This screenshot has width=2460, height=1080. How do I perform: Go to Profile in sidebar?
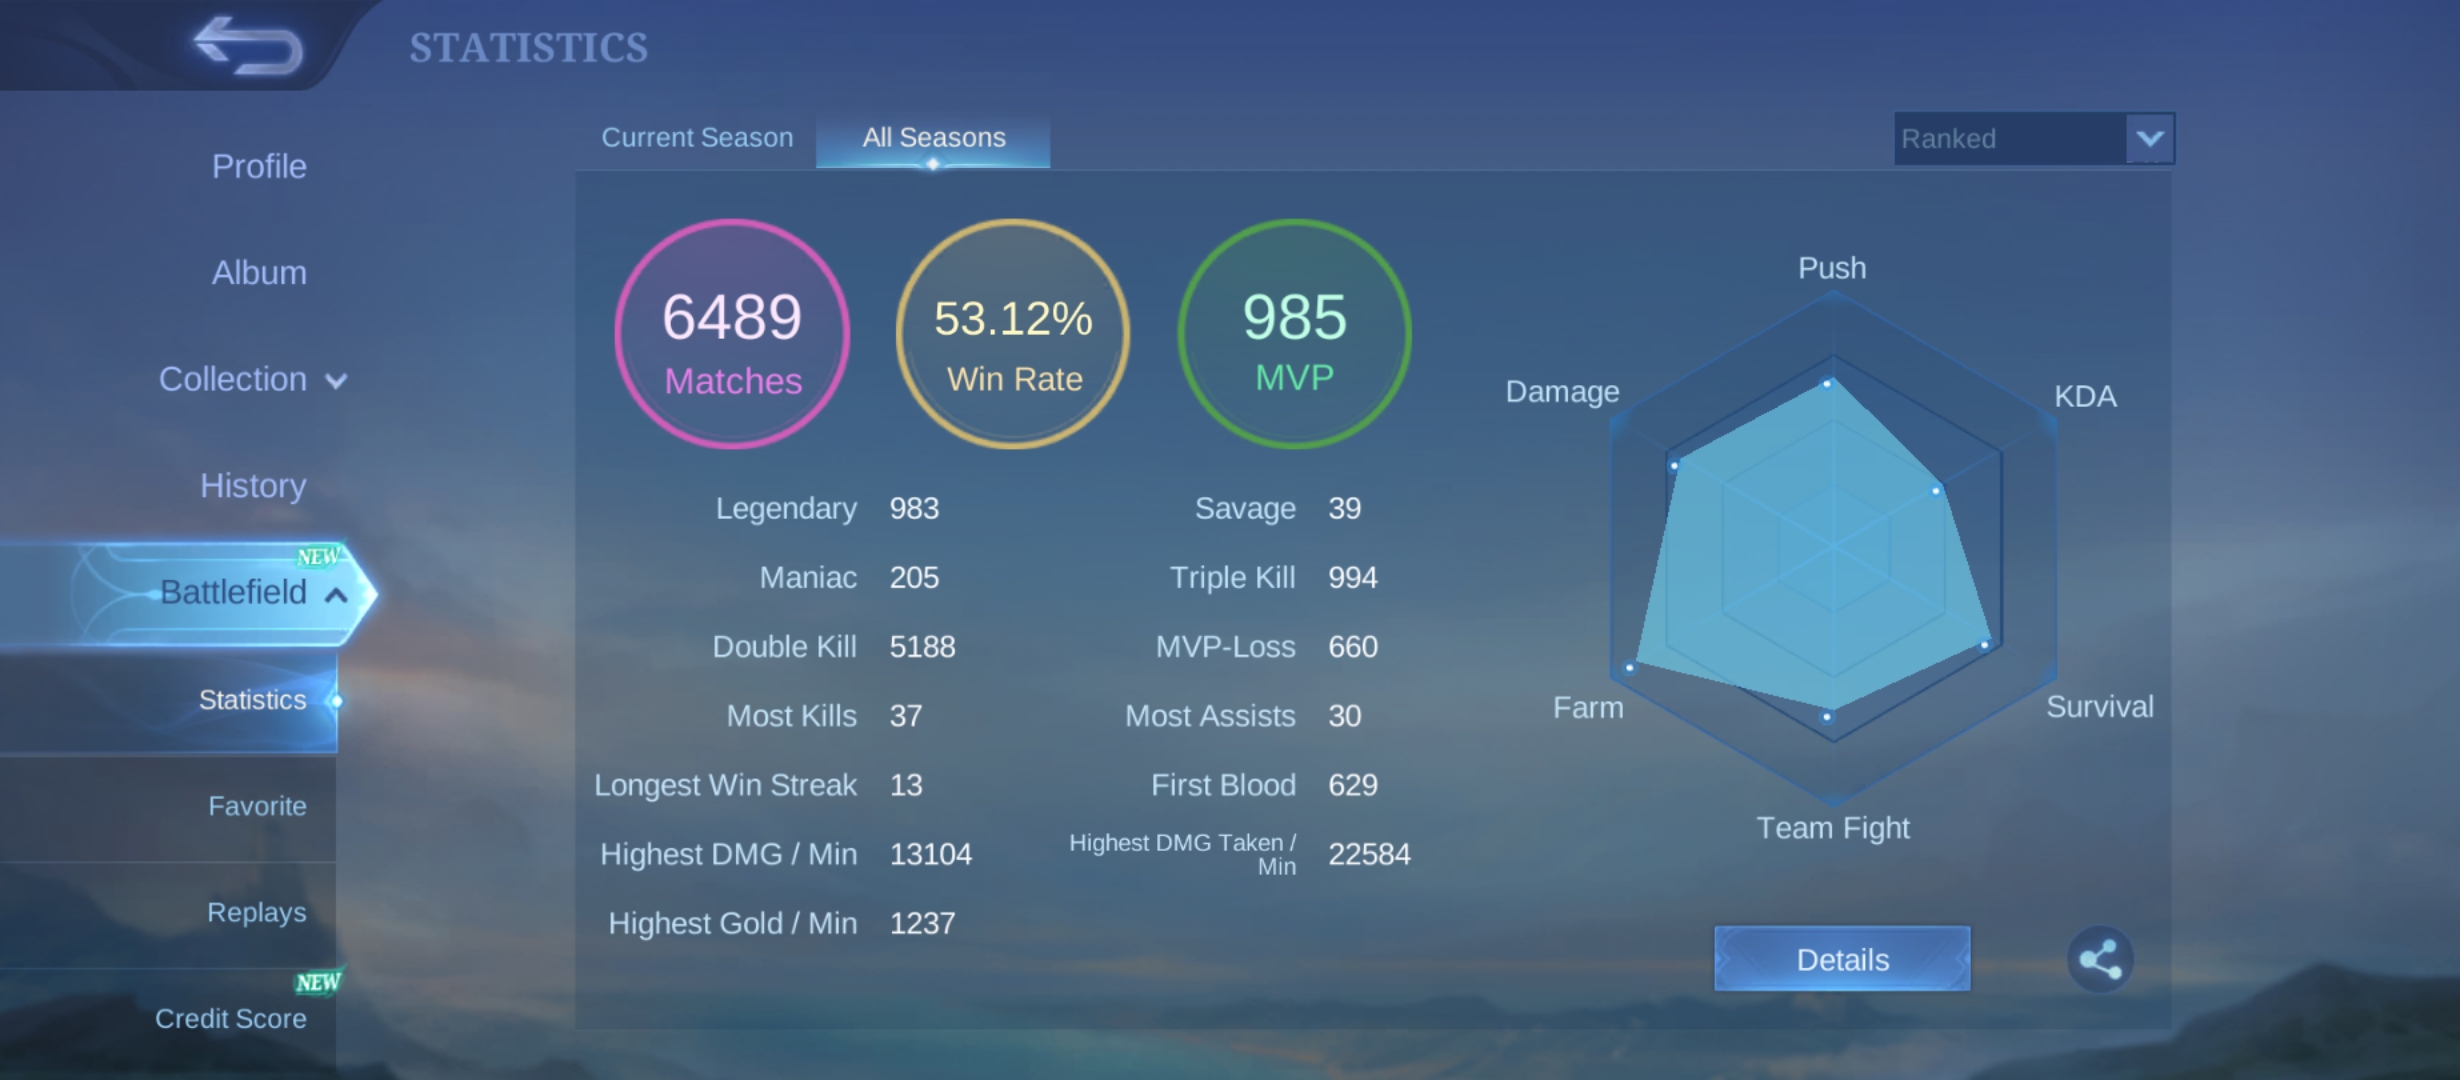pyautogui.click(x=259, y=166)
